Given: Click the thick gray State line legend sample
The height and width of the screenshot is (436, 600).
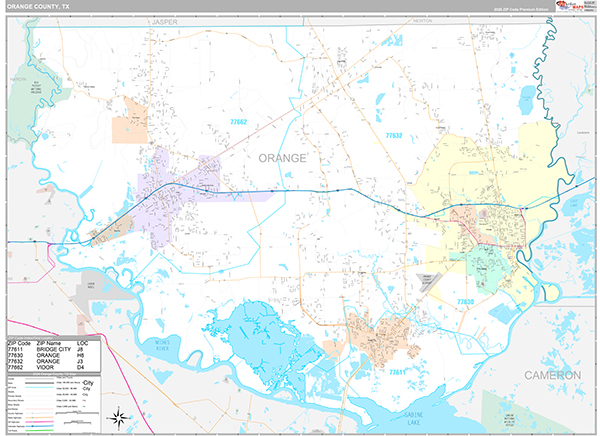Looking at the screenshot, I should [x=39, y=383].
